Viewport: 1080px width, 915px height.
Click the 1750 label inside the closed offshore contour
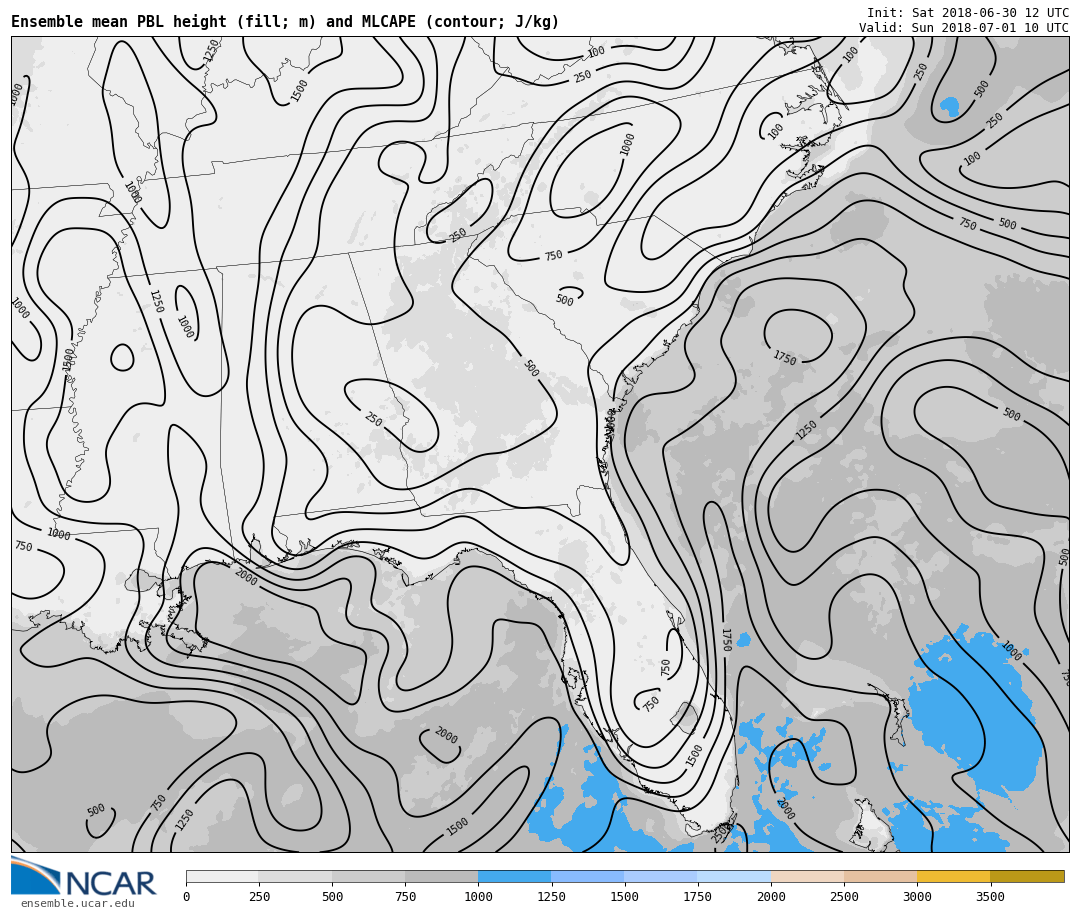coord(784,358)
